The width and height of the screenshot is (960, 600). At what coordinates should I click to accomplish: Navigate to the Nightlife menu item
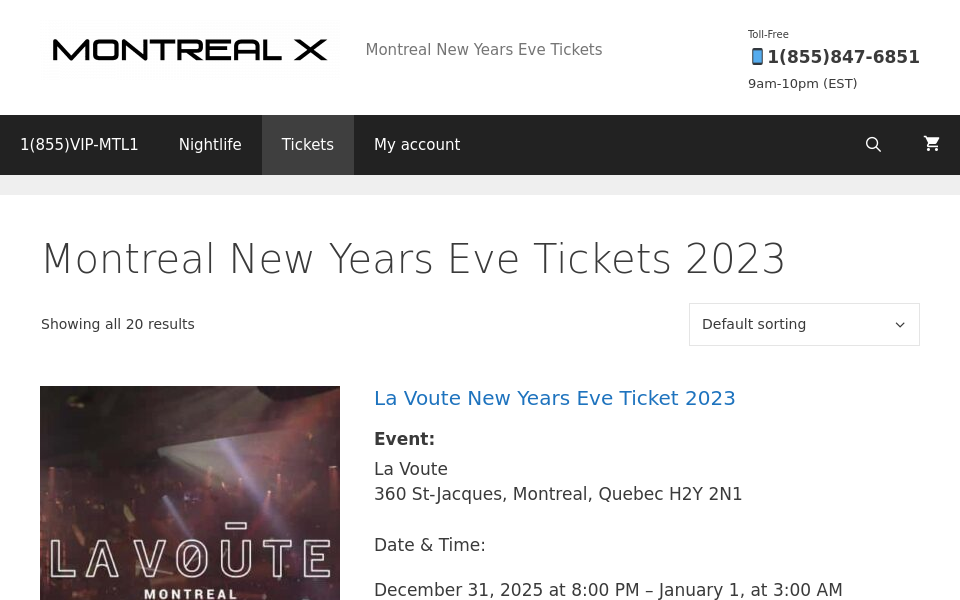click(210, 145)
